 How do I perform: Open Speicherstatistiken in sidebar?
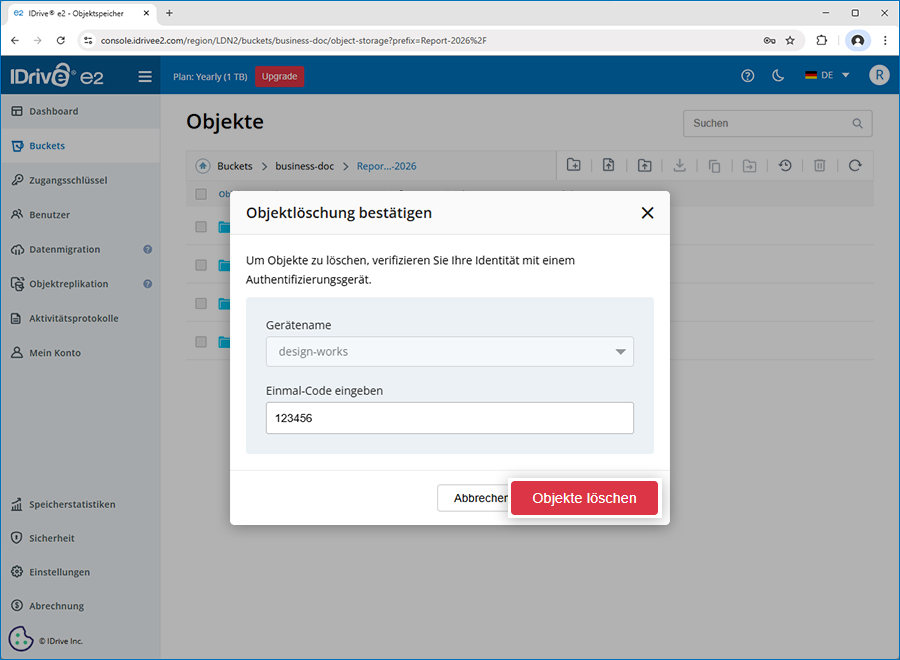point(72,504)
